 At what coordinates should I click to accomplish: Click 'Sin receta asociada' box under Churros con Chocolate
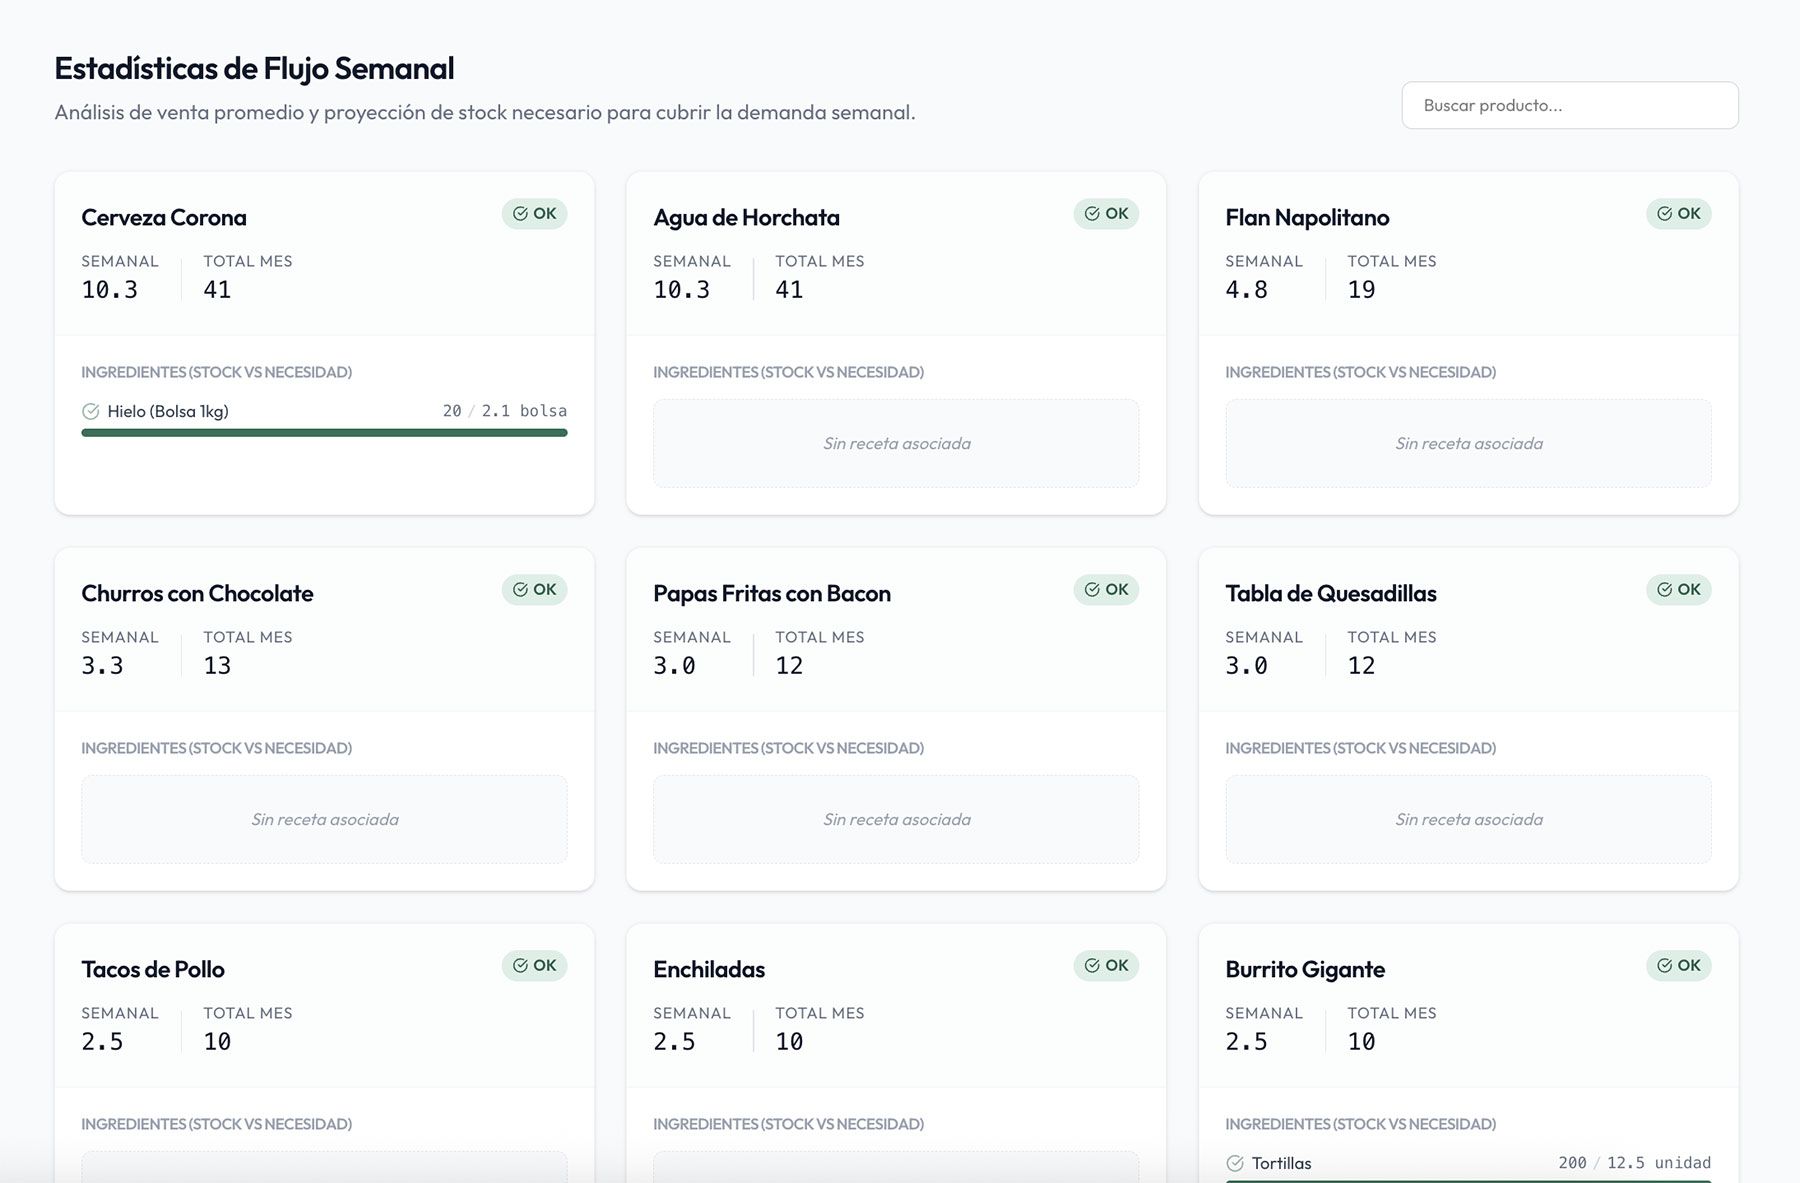click(x=324, y=820)
